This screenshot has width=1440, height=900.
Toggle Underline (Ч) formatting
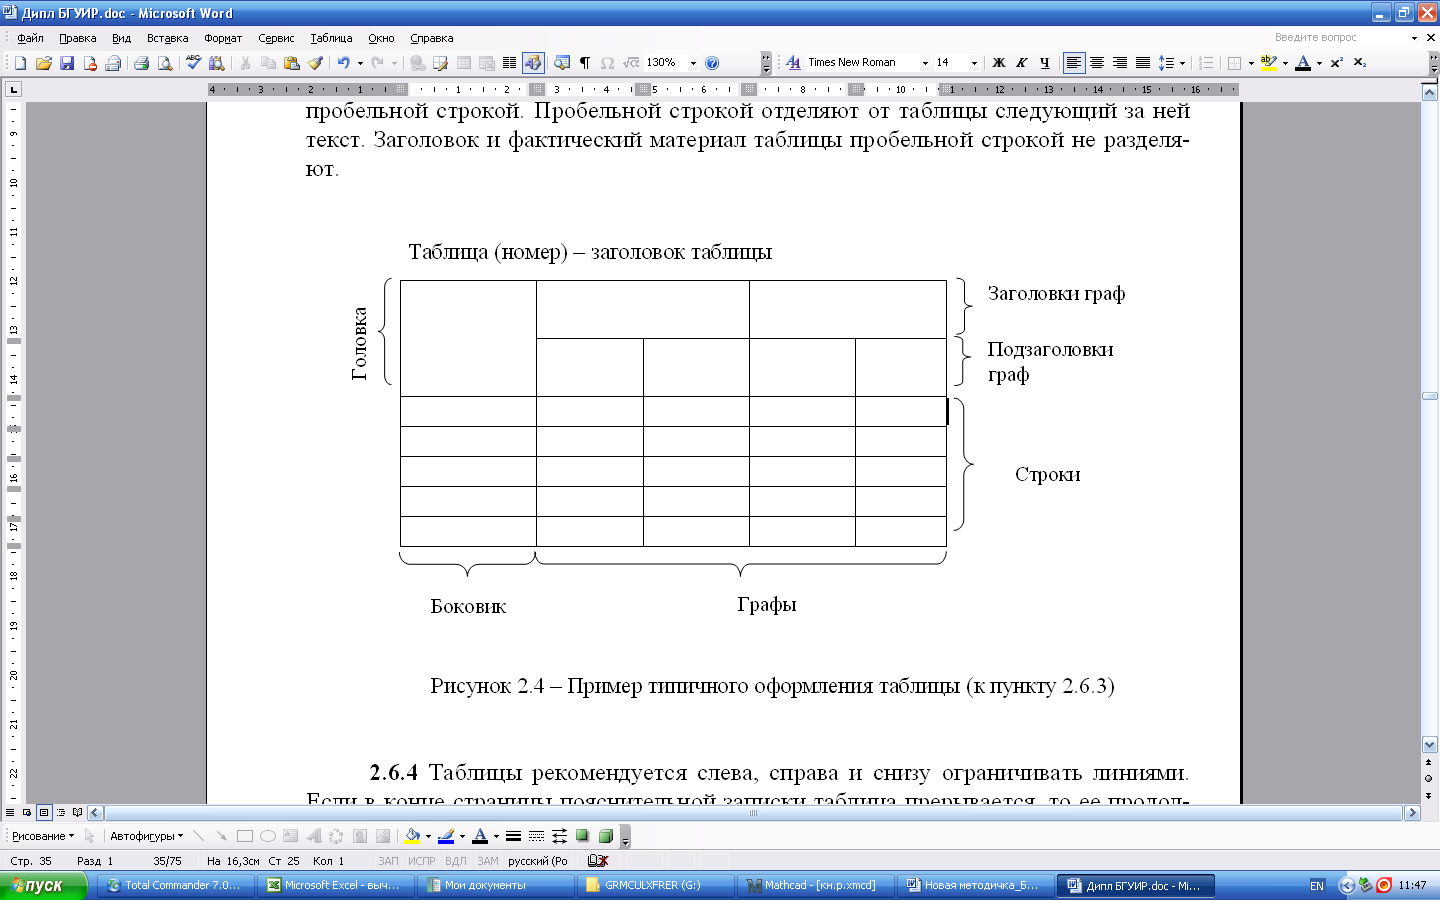pos(1044,63)
